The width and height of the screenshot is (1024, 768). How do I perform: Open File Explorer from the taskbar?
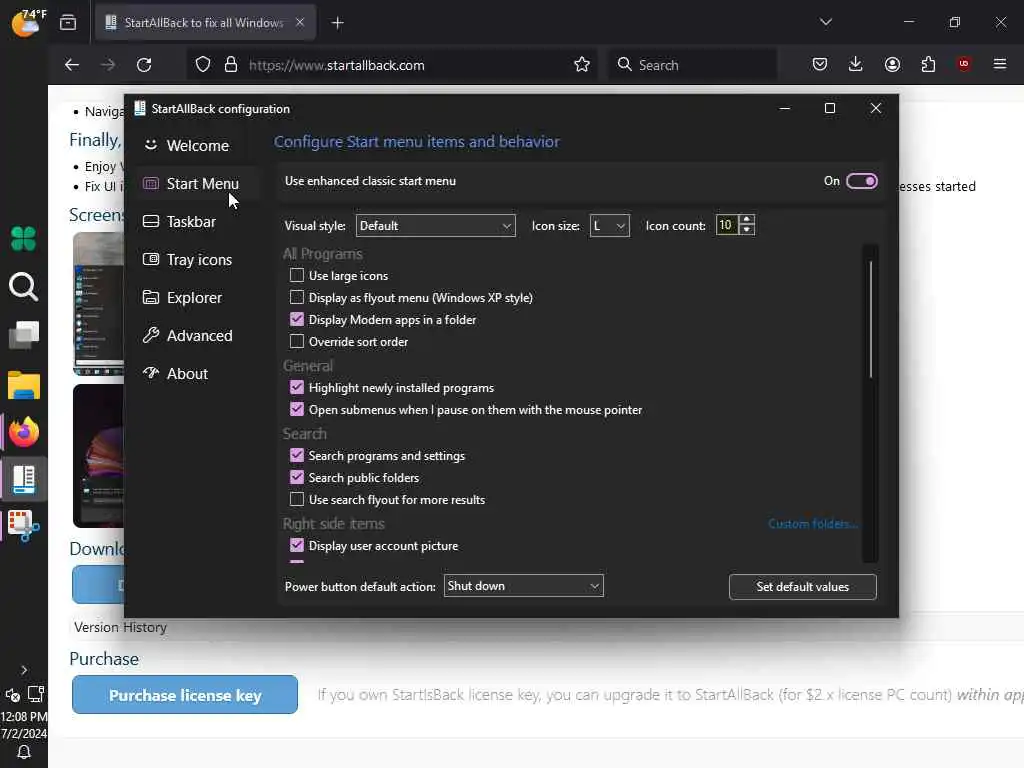24,384
